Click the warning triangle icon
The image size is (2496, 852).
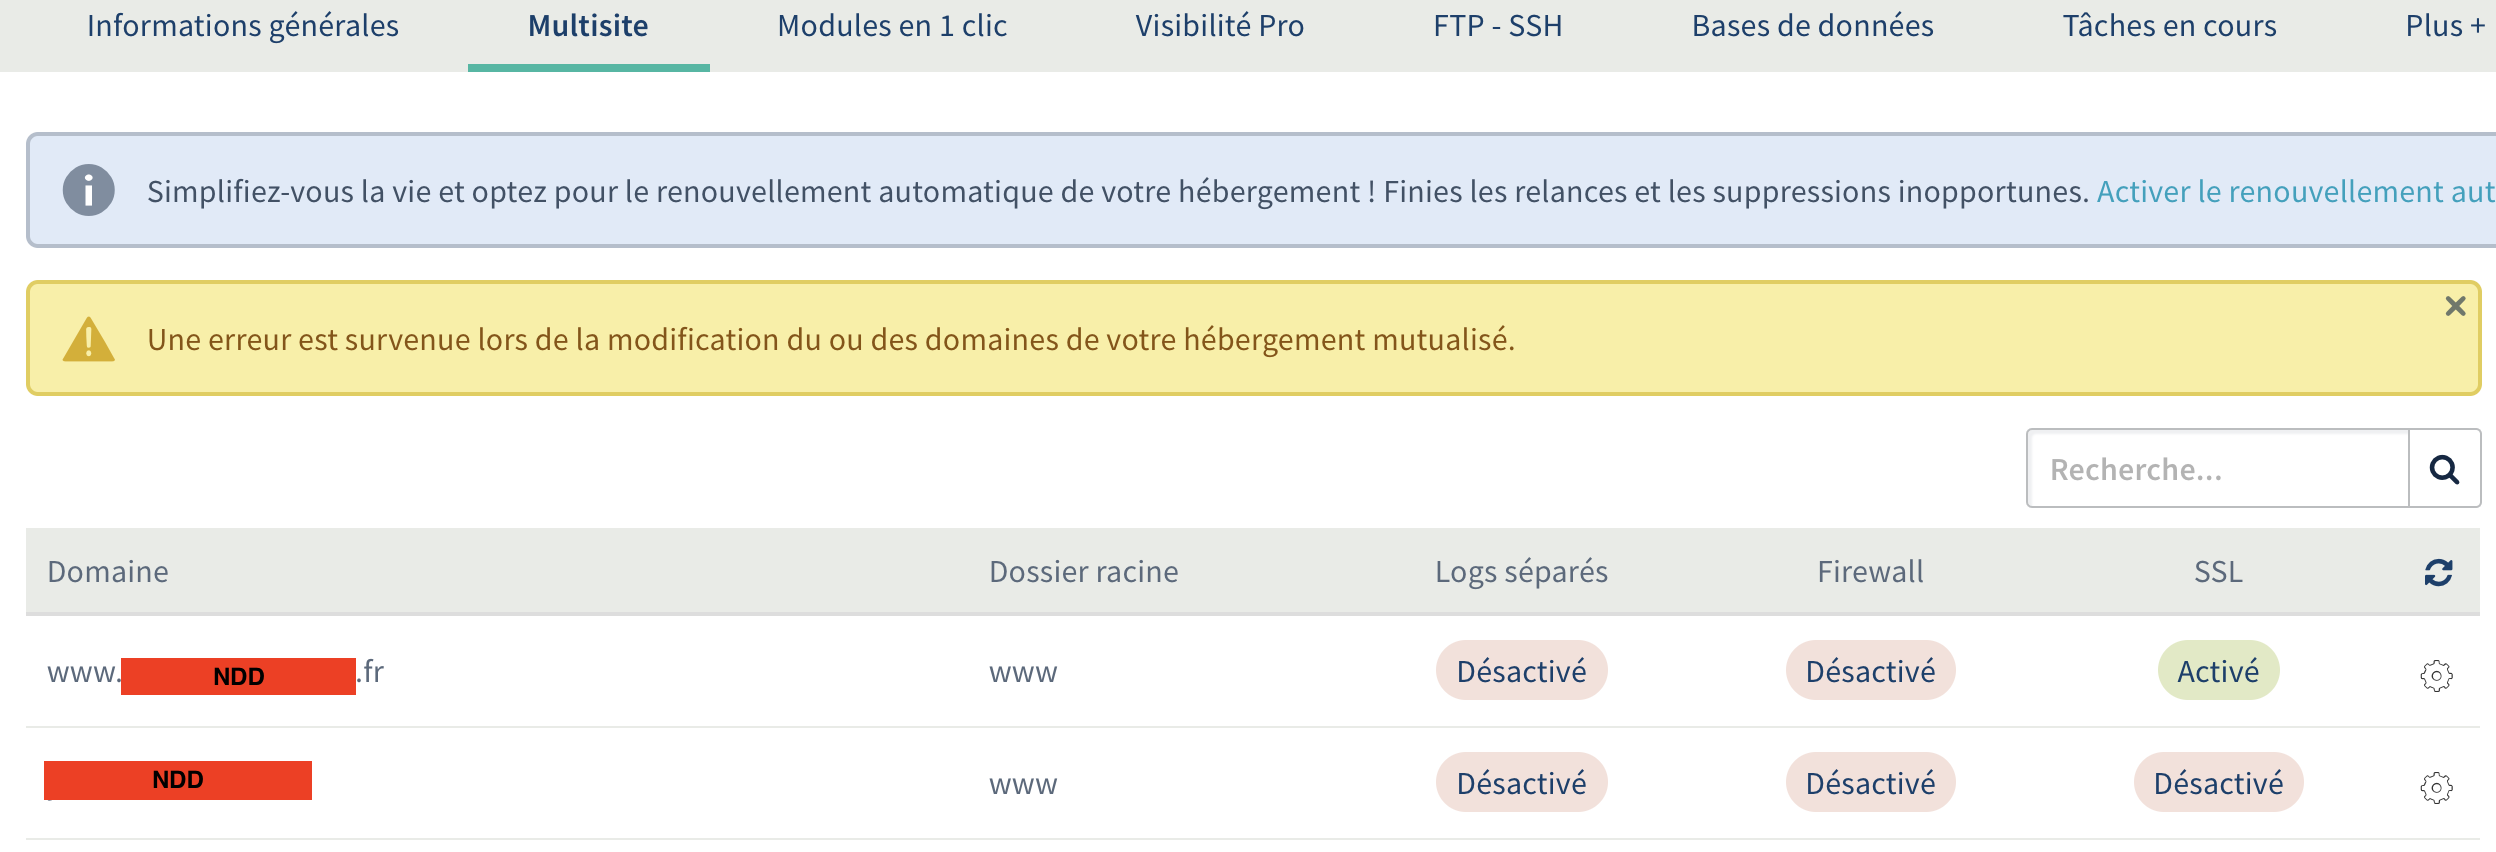pyautogui.click(x=89, y=339)
